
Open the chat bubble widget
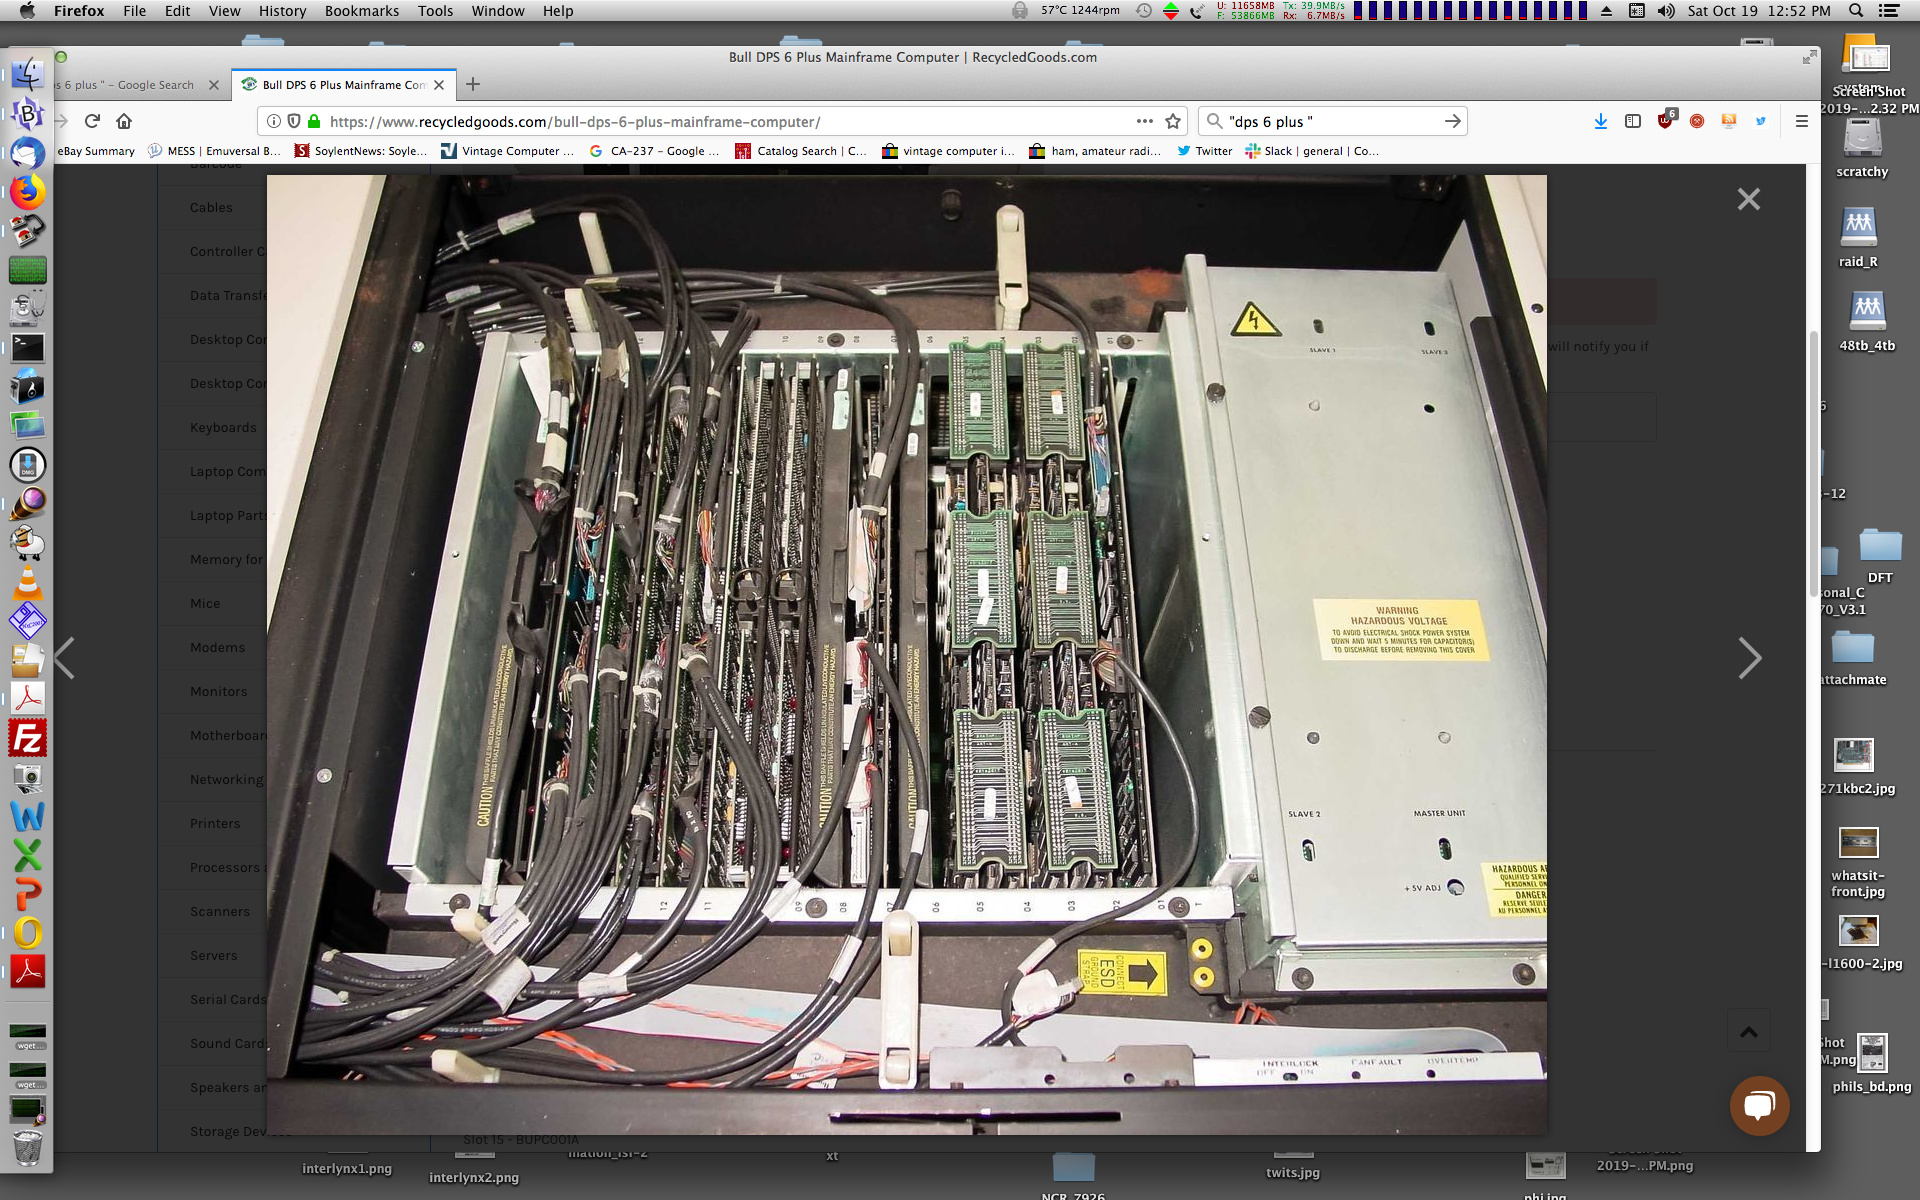point(1759,1105)
